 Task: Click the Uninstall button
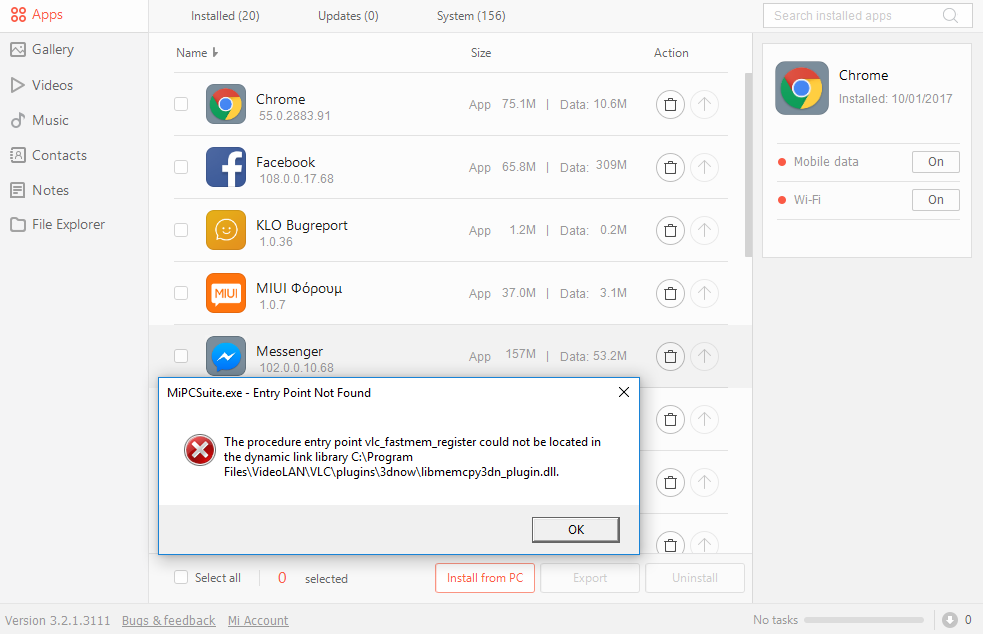tap(695, 578)
